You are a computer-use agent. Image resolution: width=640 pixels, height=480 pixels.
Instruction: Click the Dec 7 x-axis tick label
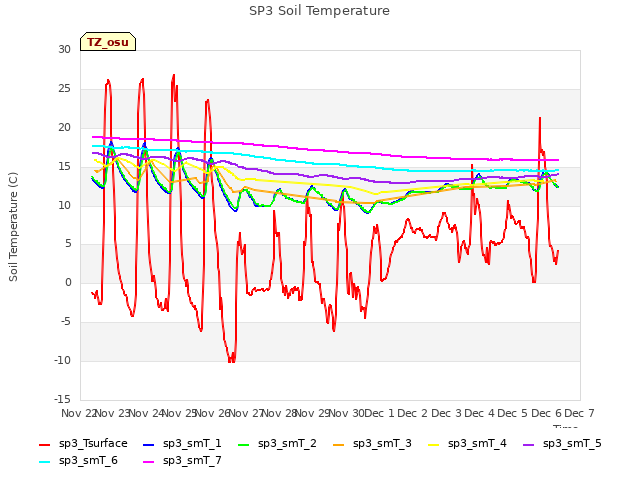tap(580, 413)
